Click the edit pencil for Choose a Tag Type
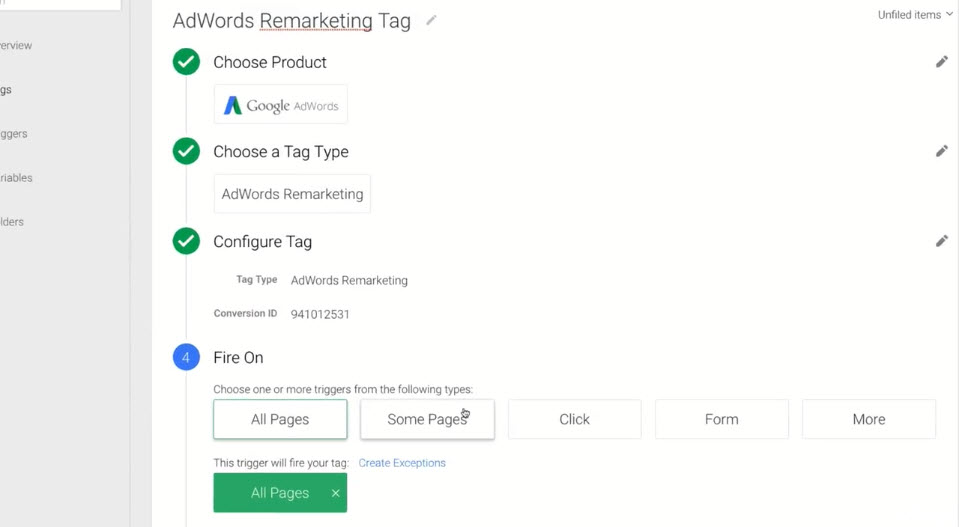 [941, 151]
